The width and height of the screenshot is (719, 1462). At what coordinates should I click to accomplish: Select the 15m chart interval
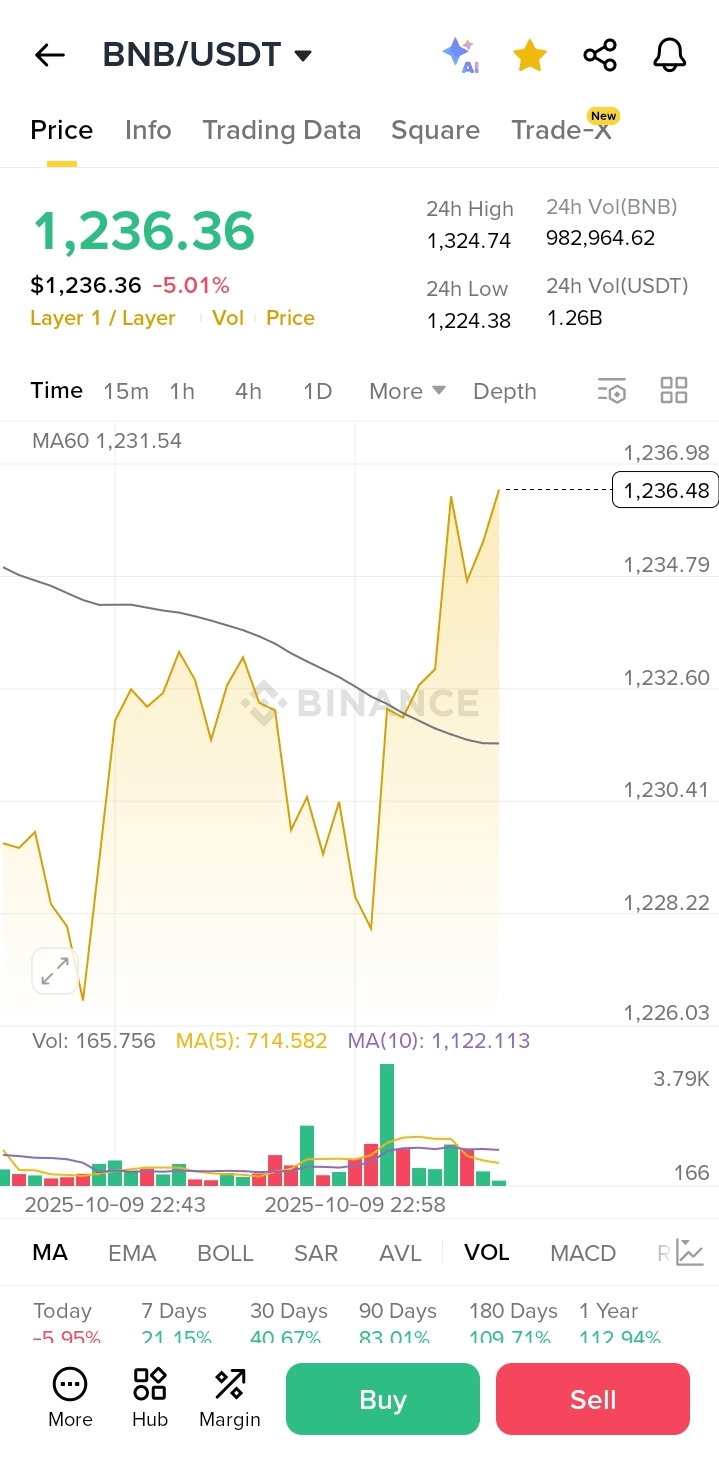126,391
